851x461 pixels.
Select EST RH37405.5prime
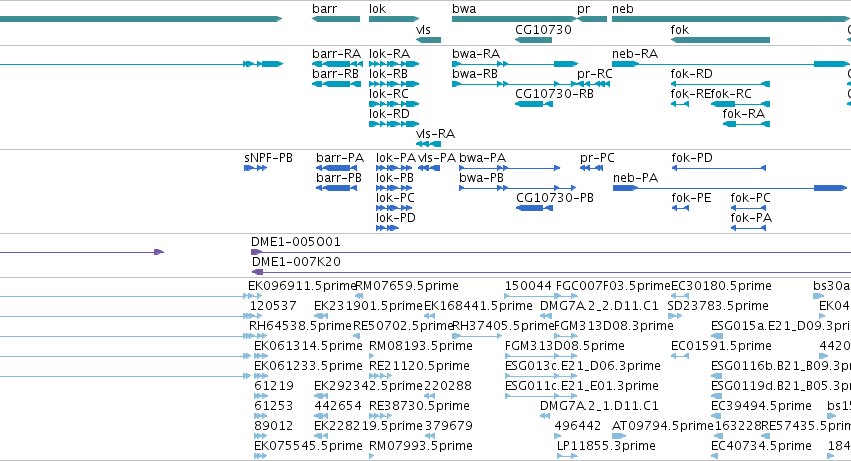pos(504,326)
